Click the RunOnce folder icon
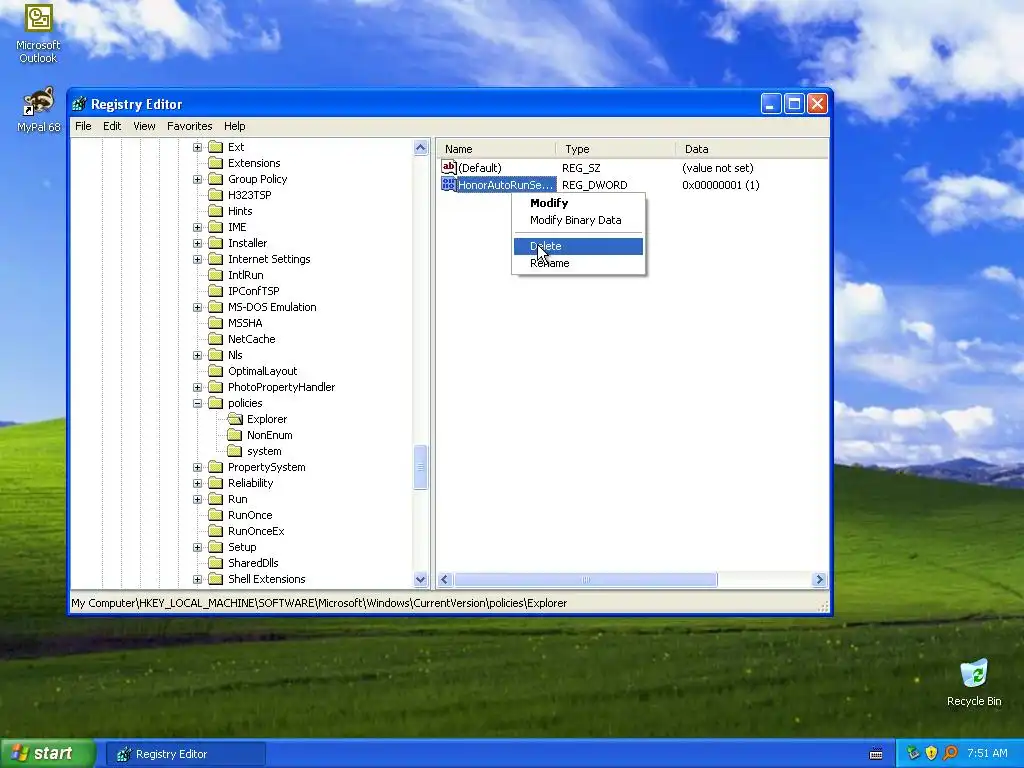Image resolution: width=1024 pixels, height=768 pixels. tap(216, 515)
